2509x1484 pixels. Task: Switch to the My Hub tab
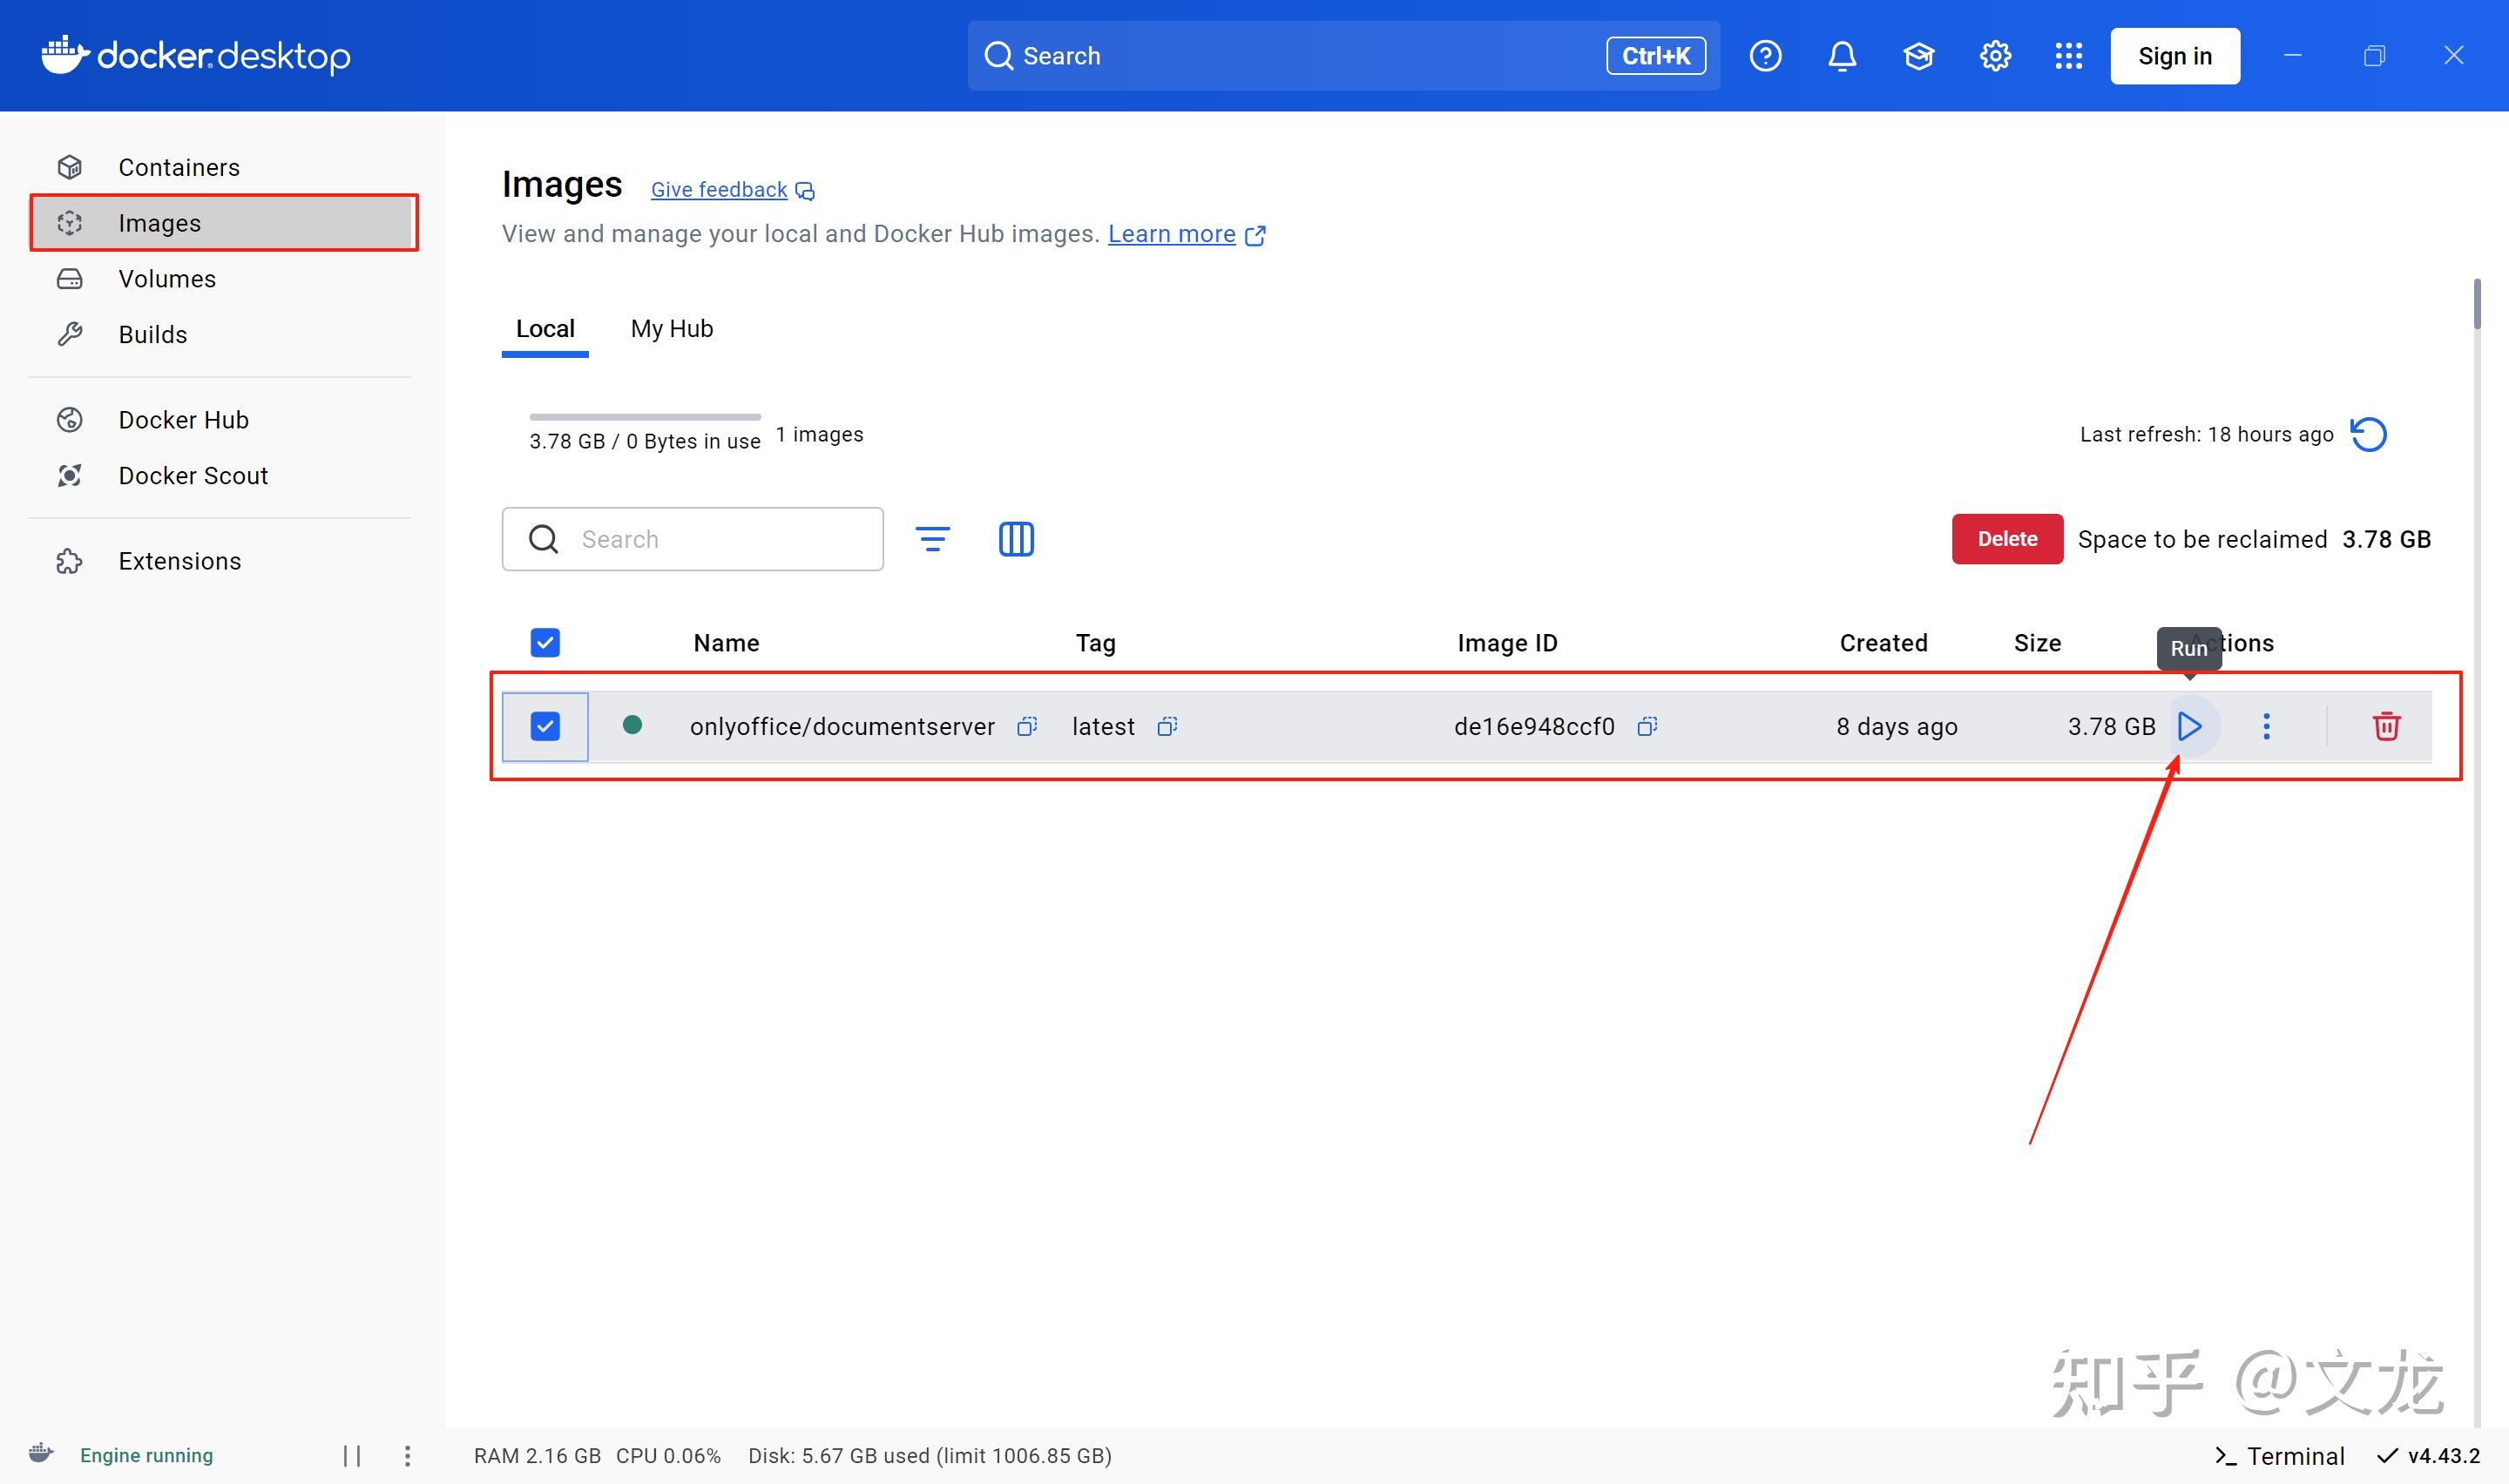(672, 329)
